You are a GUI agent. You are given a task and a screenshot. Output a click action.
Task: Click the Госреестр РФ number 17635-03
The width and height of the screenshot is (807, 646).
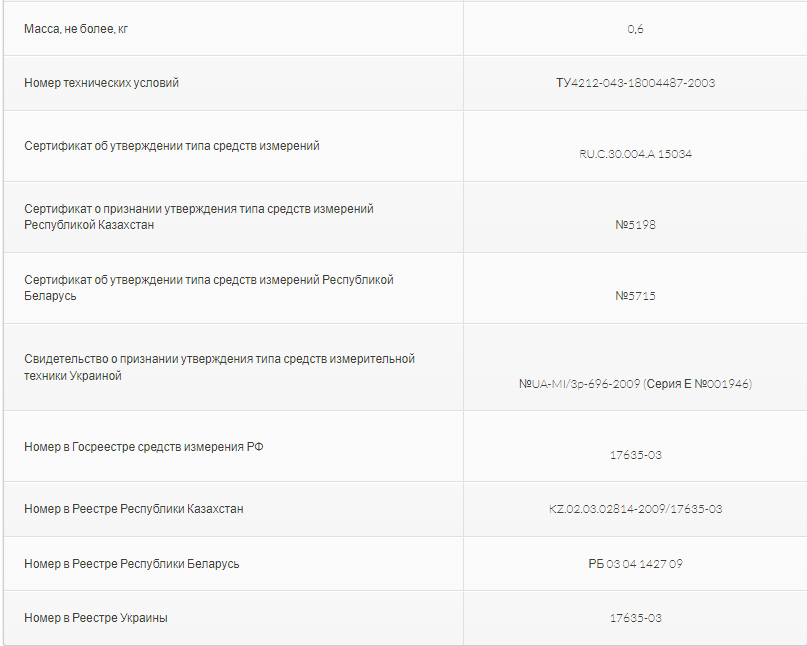coord(635,455)
